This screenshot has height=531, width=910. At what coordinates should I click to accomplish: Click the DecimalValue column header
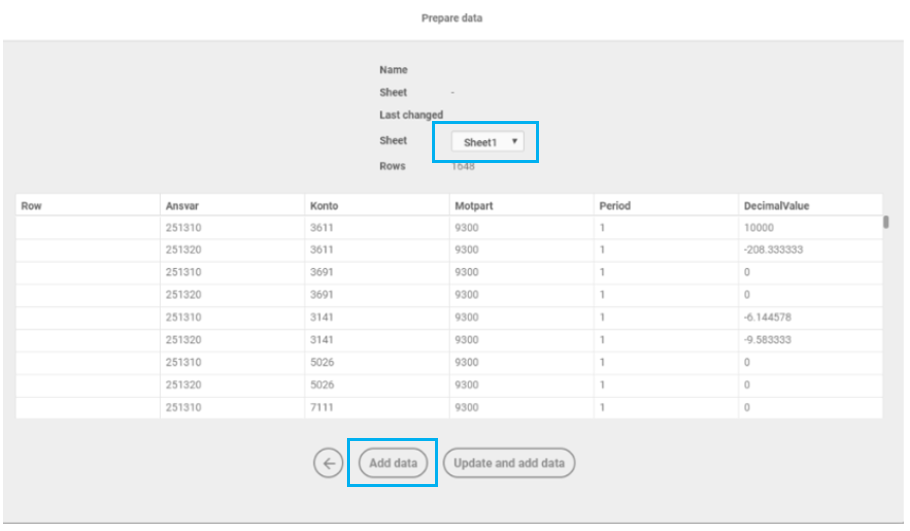coord(776,206)
